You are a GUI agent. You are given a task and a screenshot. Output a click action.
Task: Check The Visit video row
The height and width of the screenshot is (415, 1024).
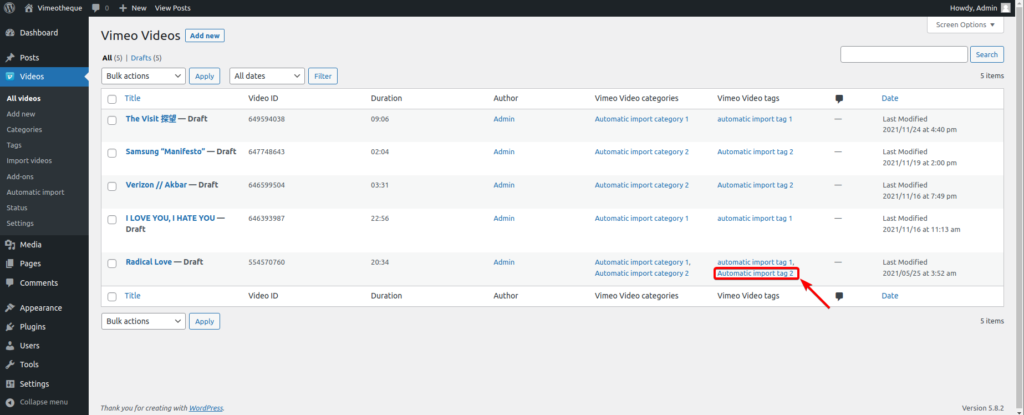click(112, 120)
